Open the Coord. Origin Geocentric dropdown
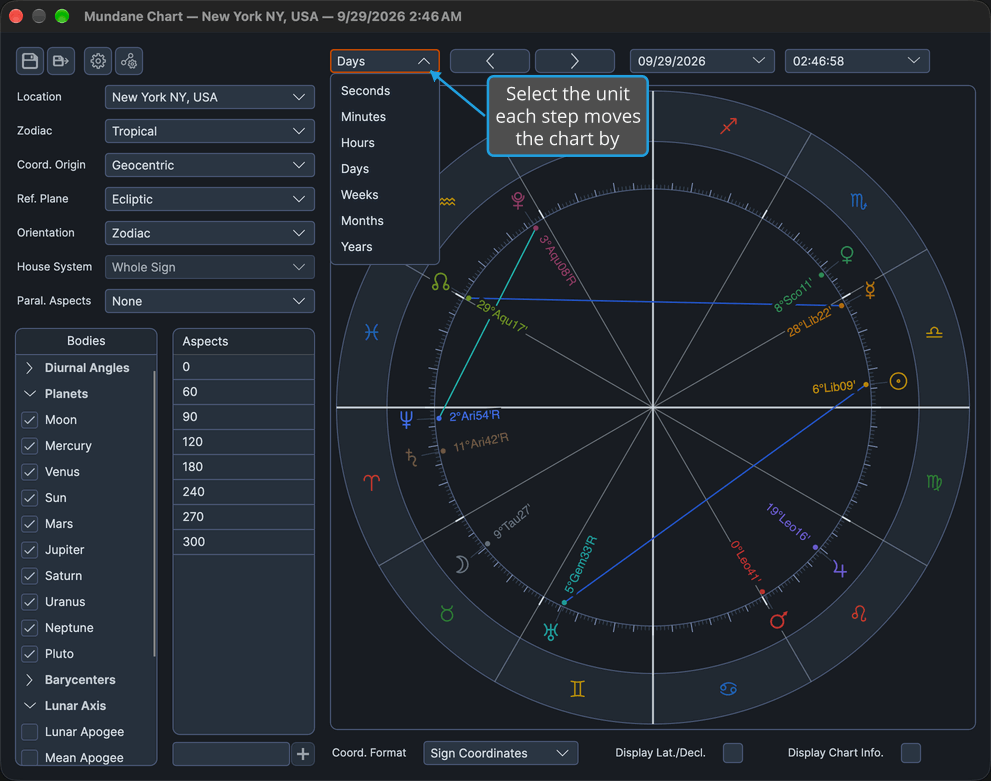This screenshot has width=991, height=781. point(210,166)
